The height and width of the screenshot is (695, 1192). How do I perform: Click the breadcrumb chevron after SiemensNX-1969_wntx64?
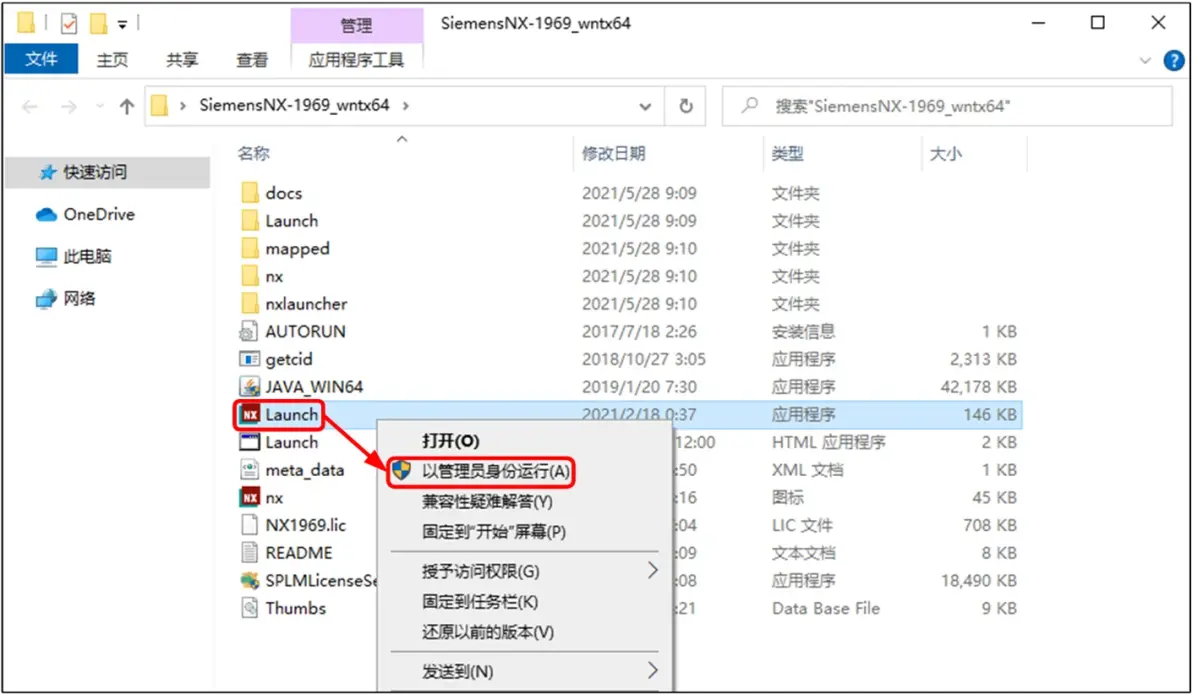click(x=405, y=106)
